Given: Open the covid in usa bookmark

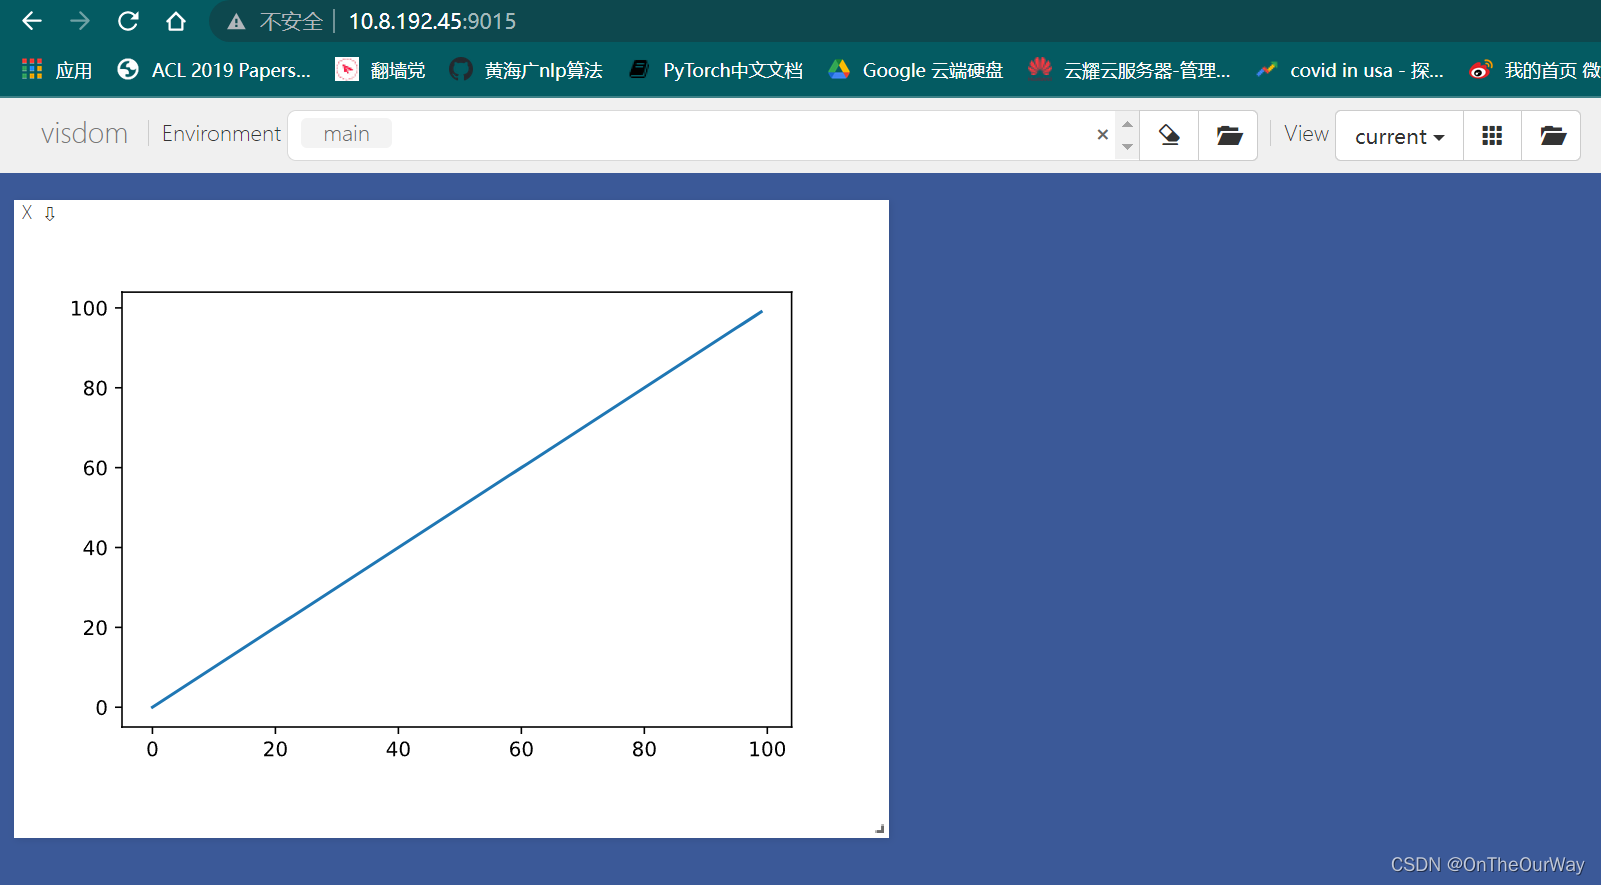Looking at the screenshot, I should (x=1350, y=70).
